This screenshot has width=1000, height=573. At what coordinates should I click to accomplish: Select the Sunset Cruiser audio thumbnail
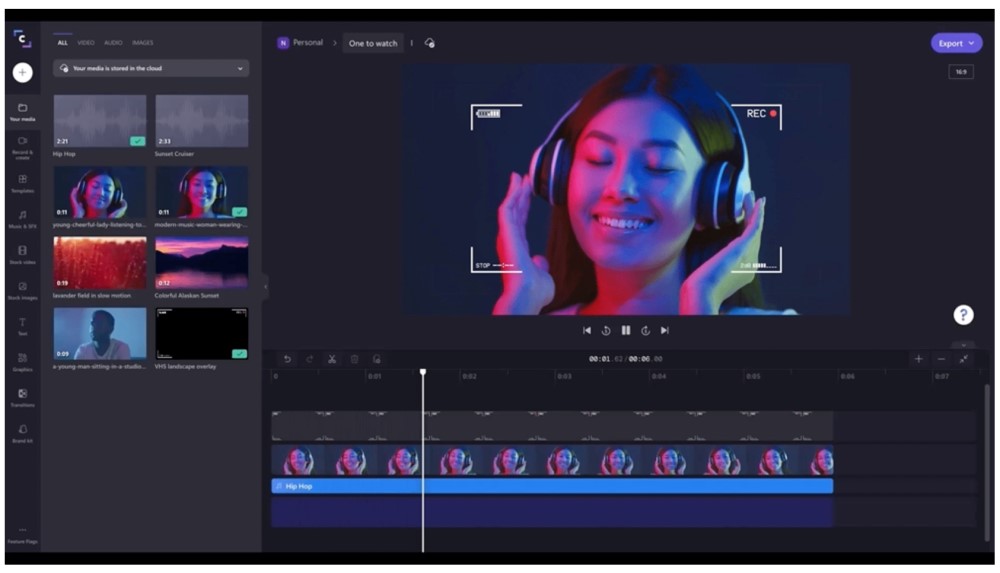[202, 121]
